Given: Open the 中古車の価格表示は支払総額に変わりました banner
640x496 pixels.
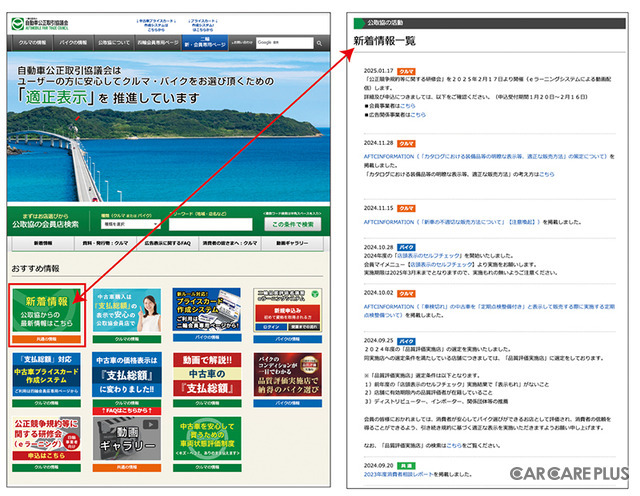Looking at the screenshot, I should 127,374.
